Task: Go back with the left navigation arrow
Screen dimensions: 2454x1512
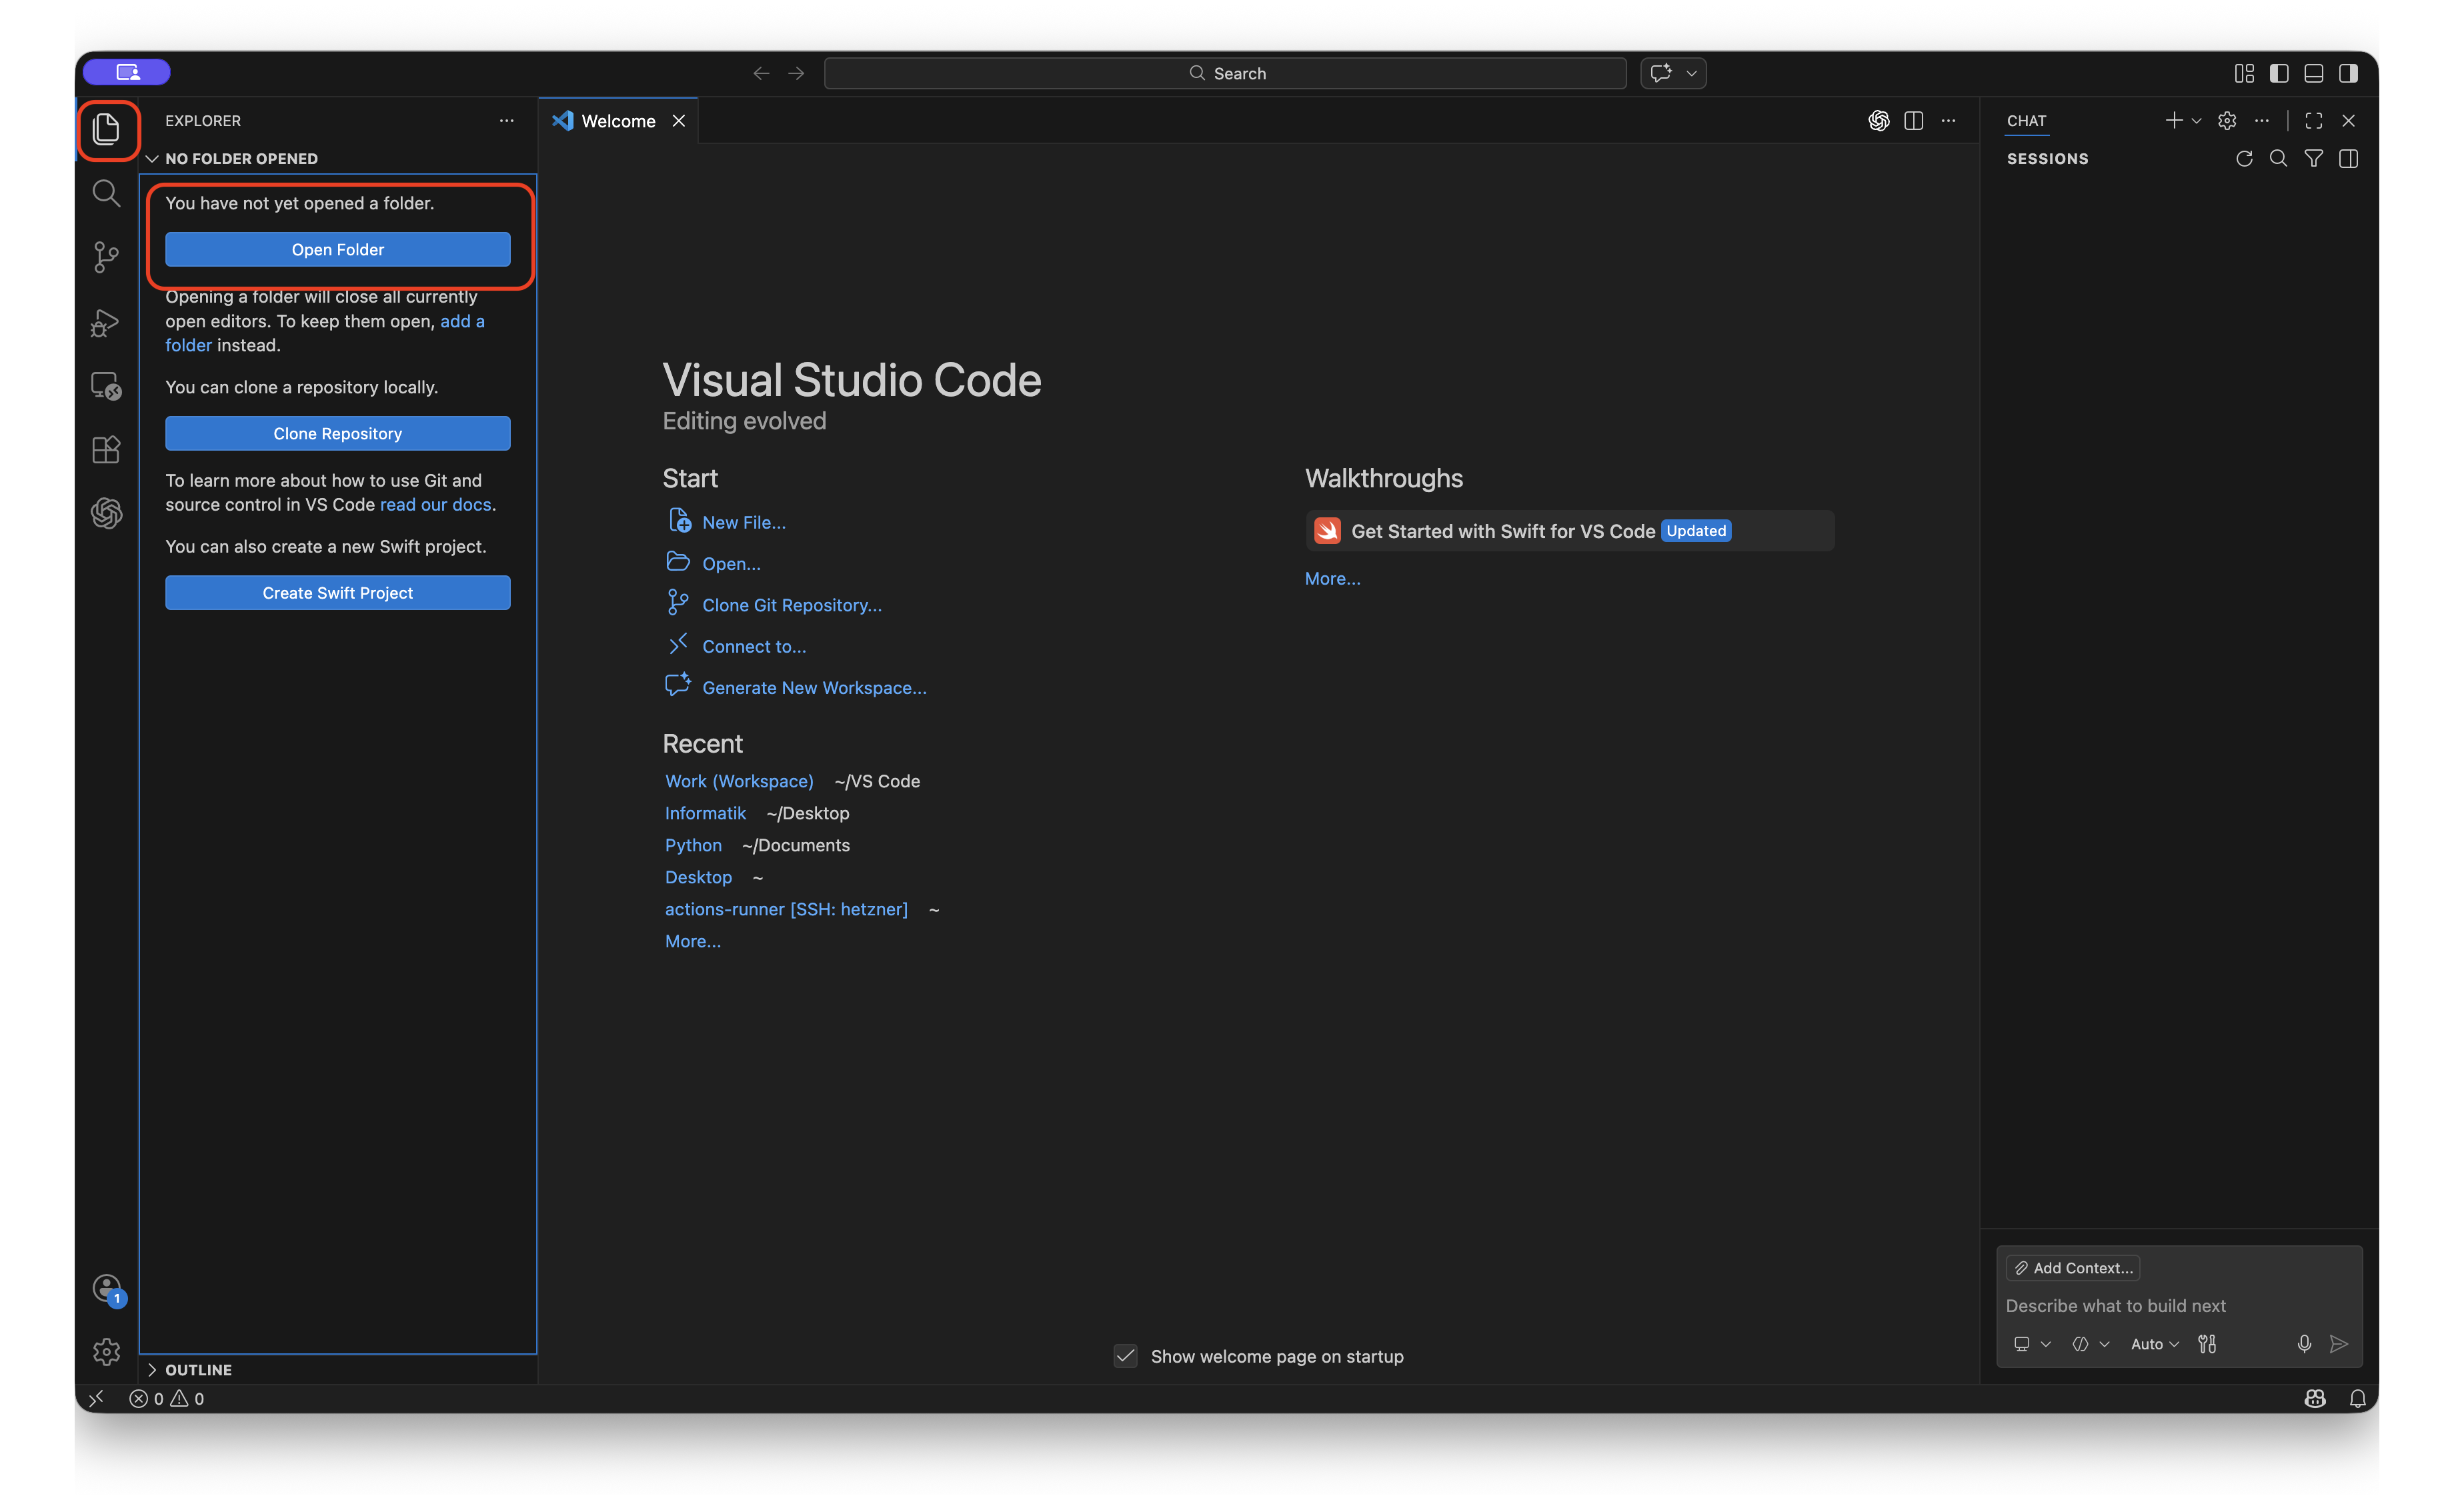Action: coord(761,73)
